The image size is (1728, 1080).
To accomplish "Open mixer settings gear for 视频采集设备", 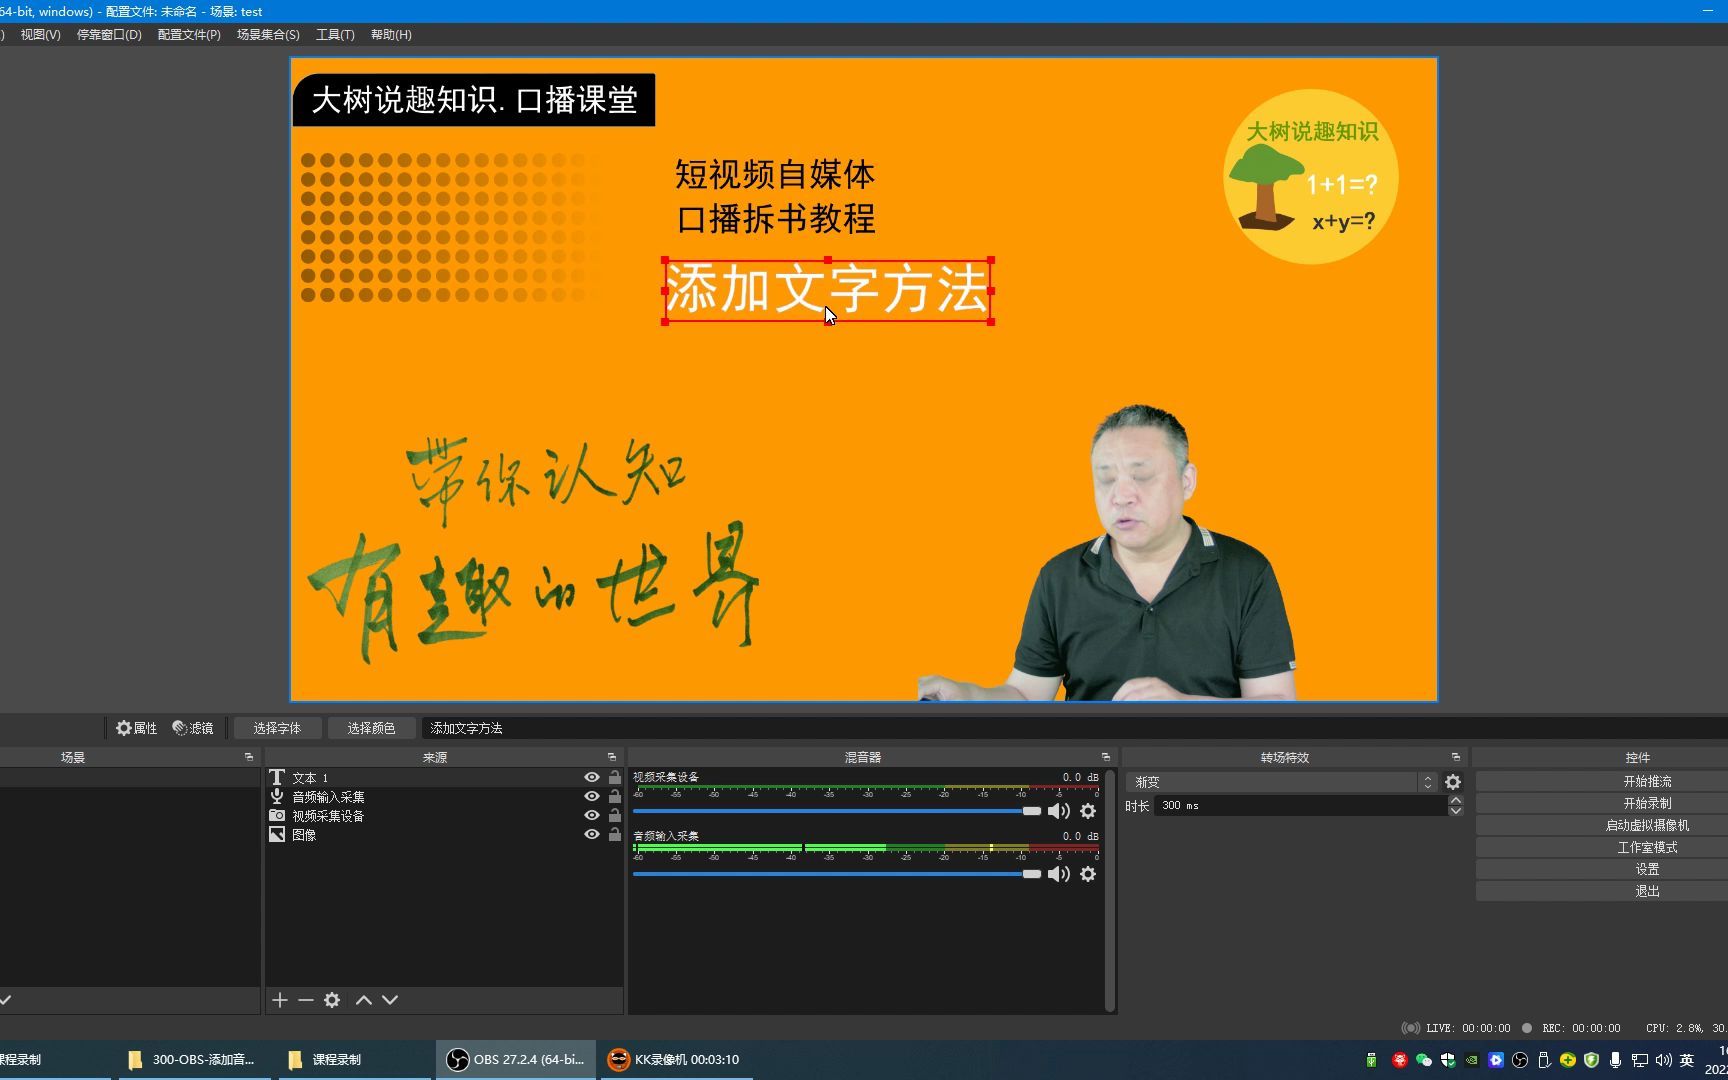I will [x=1088, y=811].
